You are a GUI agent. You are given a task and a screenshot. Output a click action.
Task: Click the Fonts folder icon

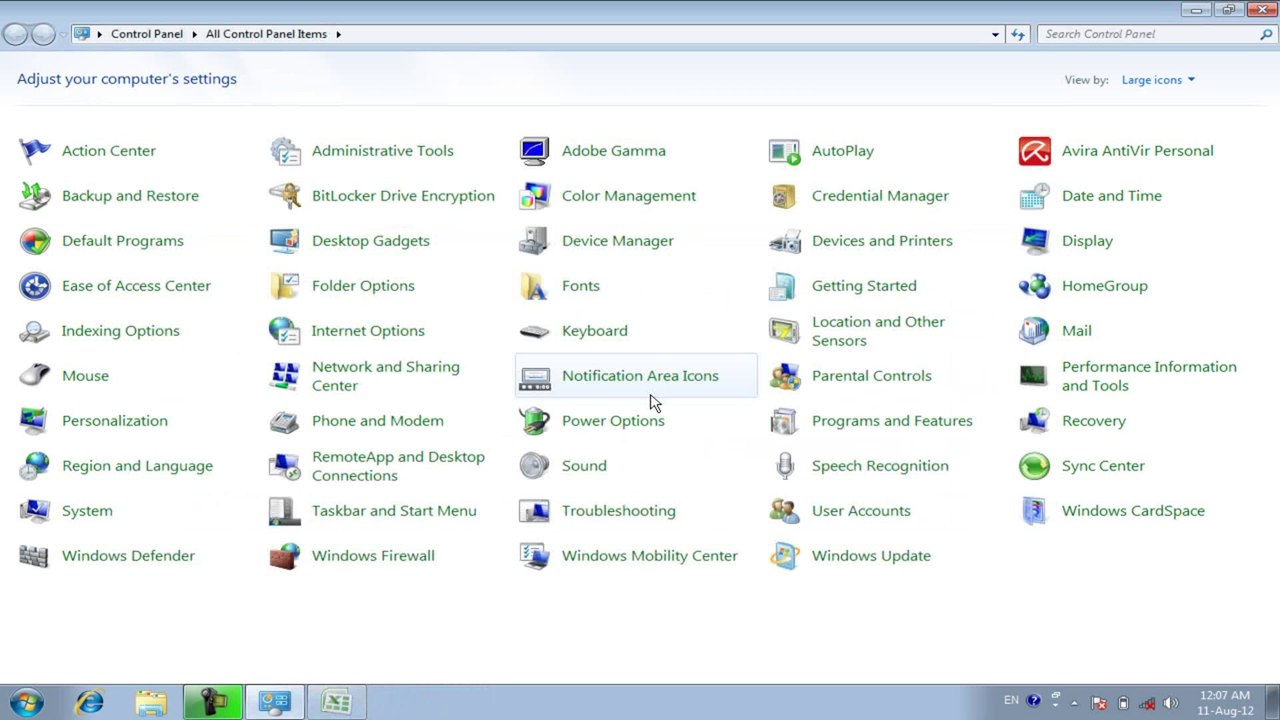[535, 286]
